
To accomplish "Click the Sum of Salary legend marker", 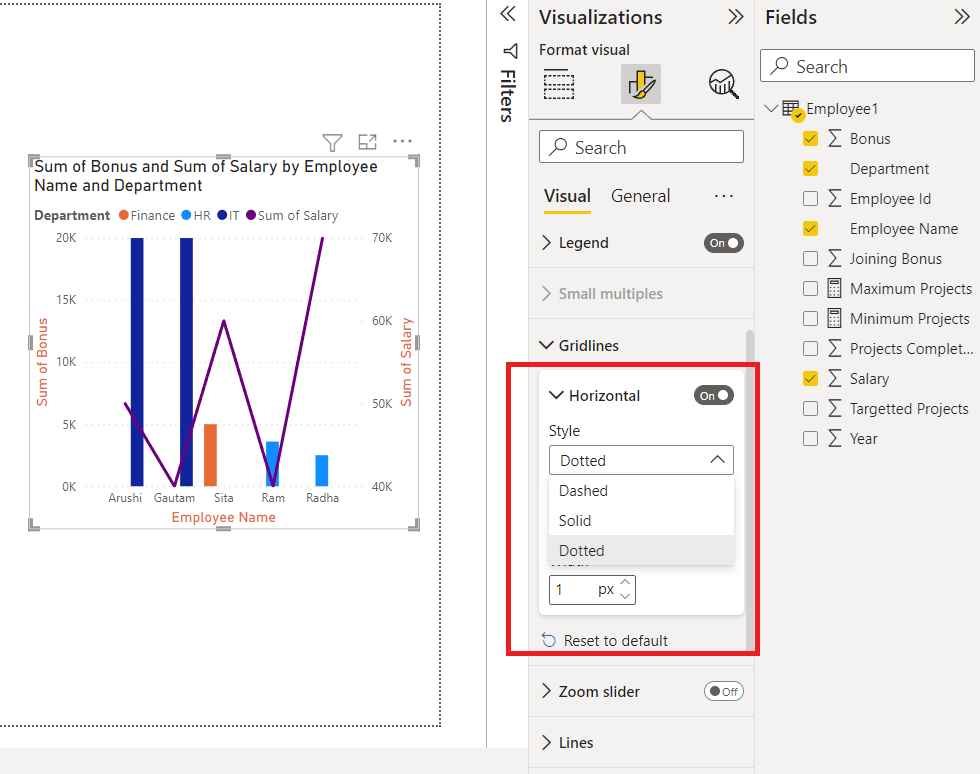I will click(x=251, y=215).
